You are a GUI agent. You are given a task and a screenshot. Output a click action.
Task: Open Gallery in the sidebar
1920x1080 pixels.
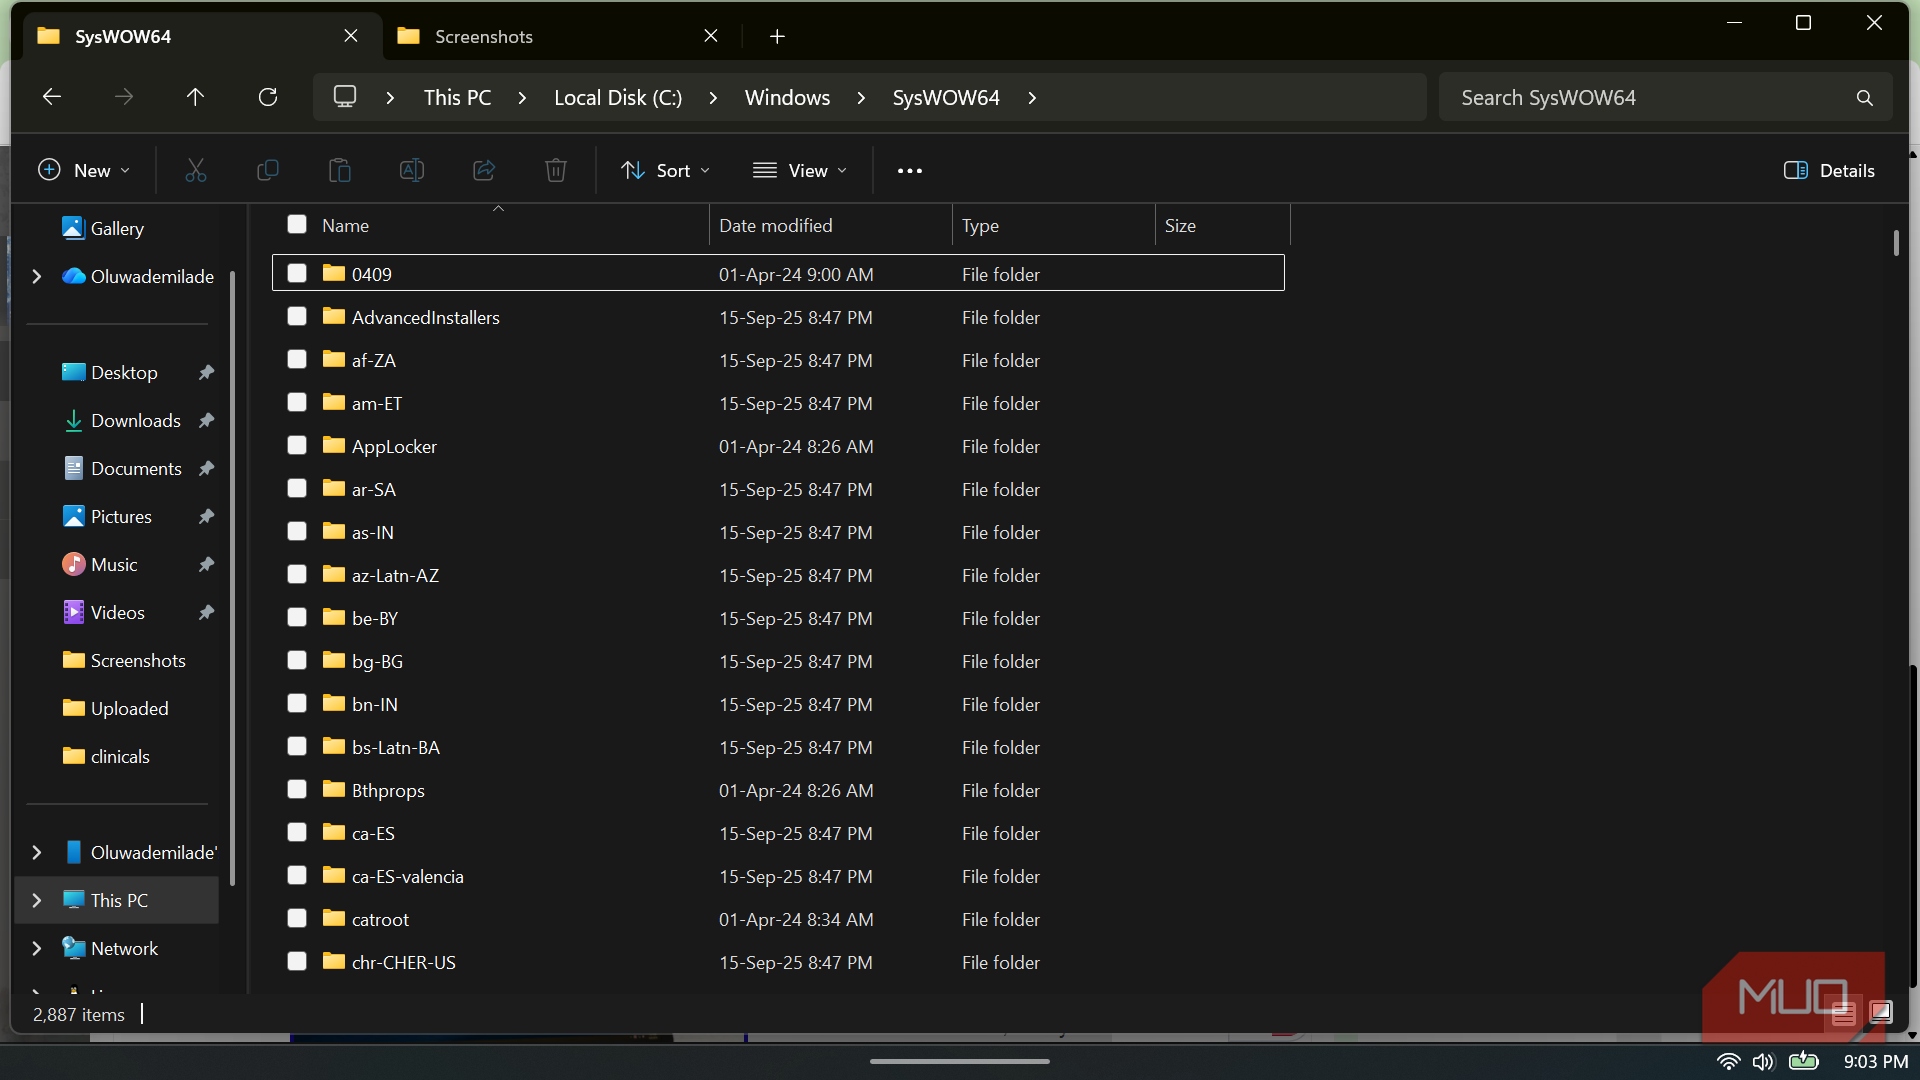pyautogui.click(x=117, y=229)
